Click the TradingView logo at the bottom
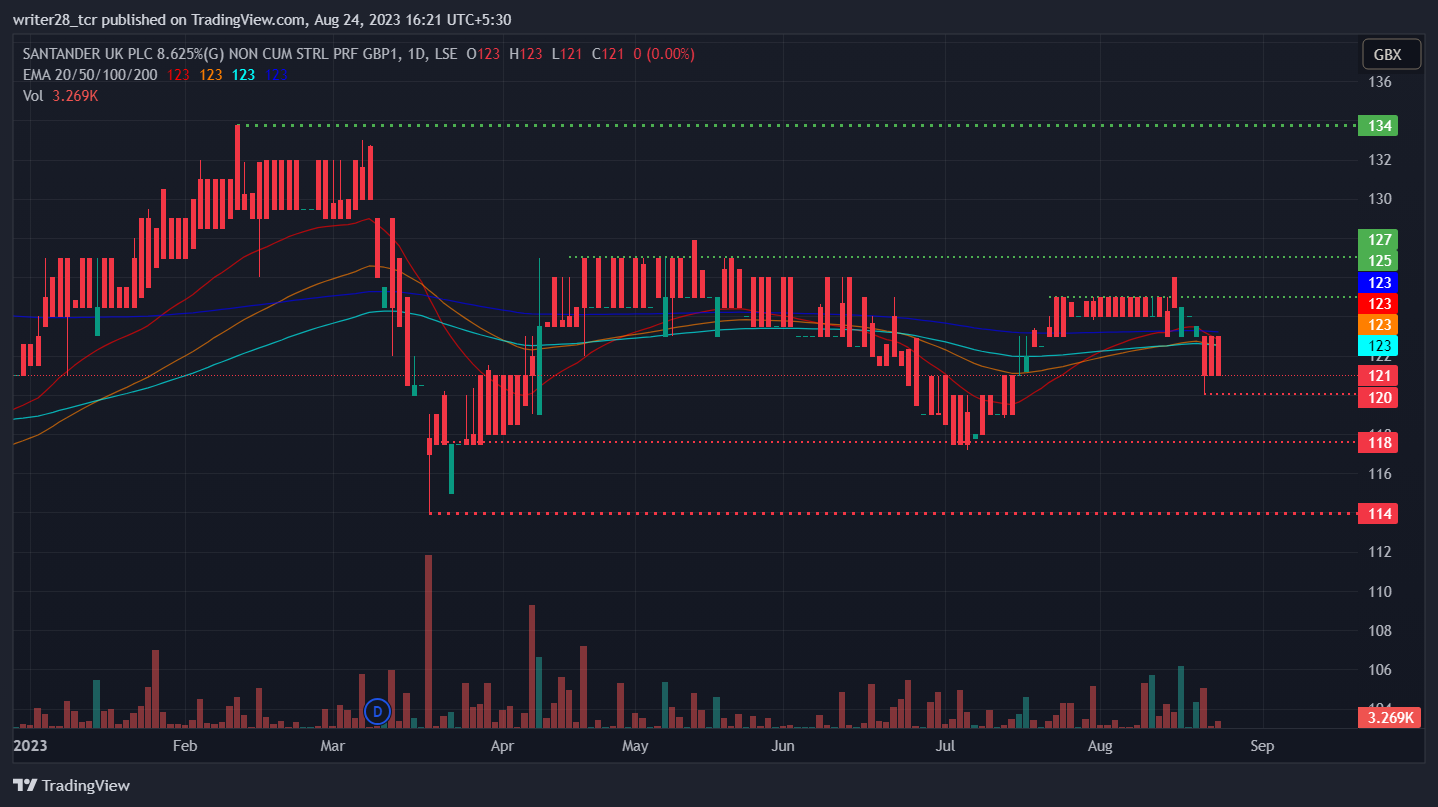 pos(71,785)
